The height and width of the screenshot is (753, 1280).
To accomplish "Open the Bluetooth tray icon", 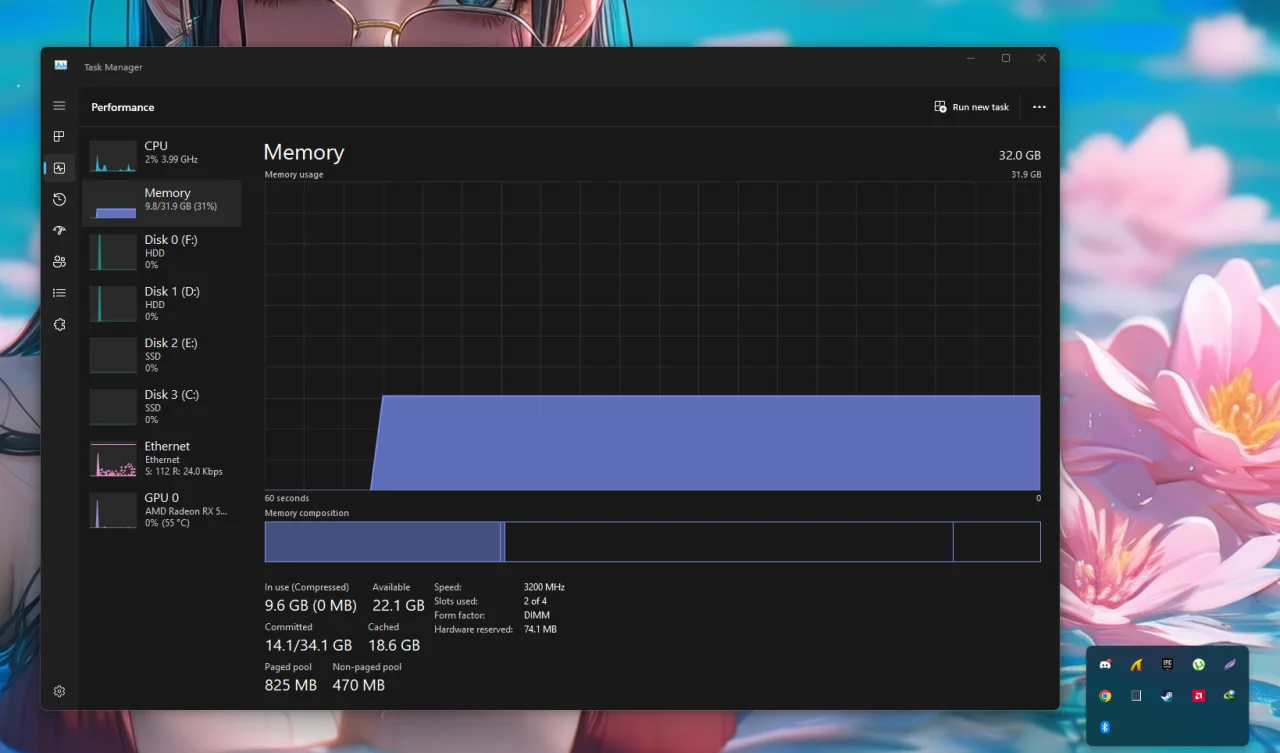I will (1105, 727).
